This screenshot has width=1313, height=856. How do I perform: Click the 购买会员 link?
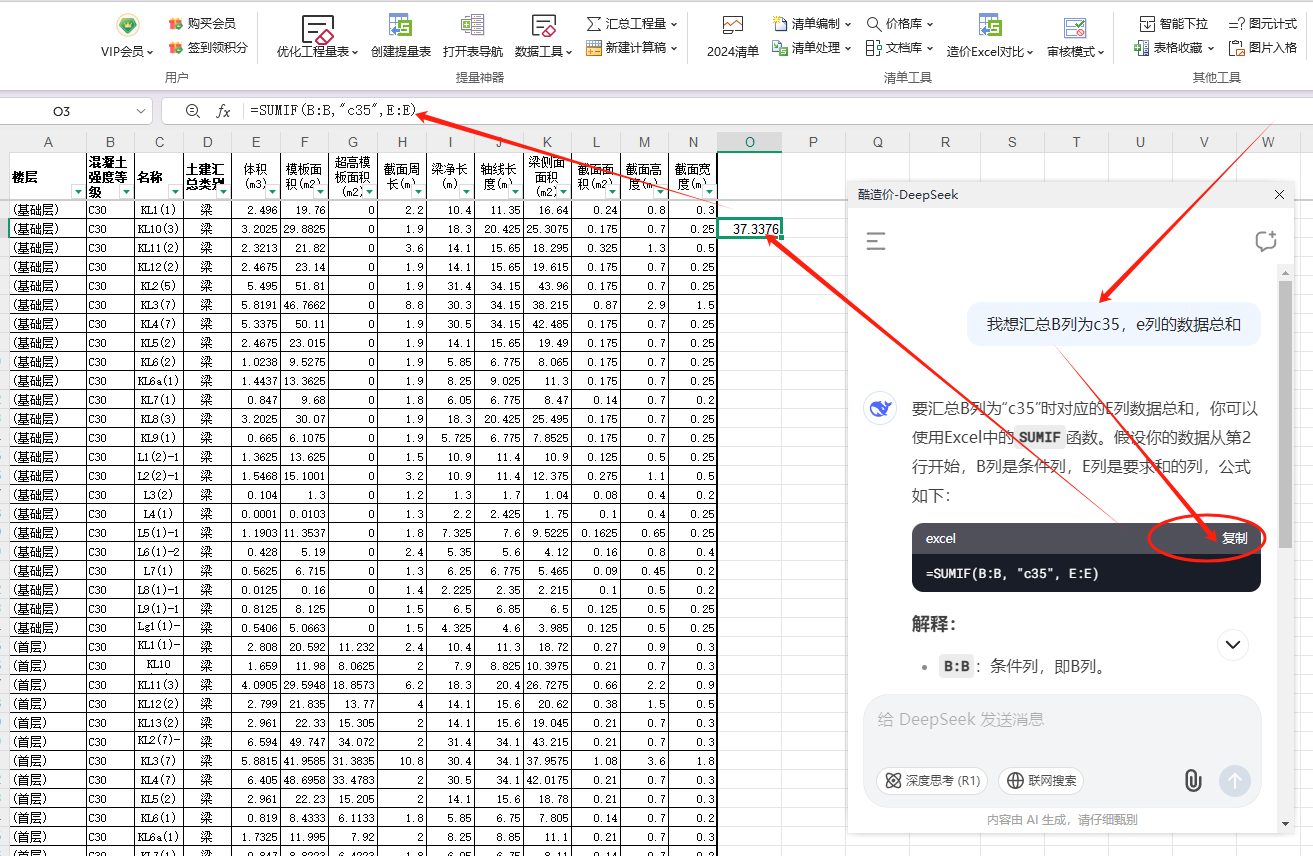pyautogui.click(x=203, y=23)
